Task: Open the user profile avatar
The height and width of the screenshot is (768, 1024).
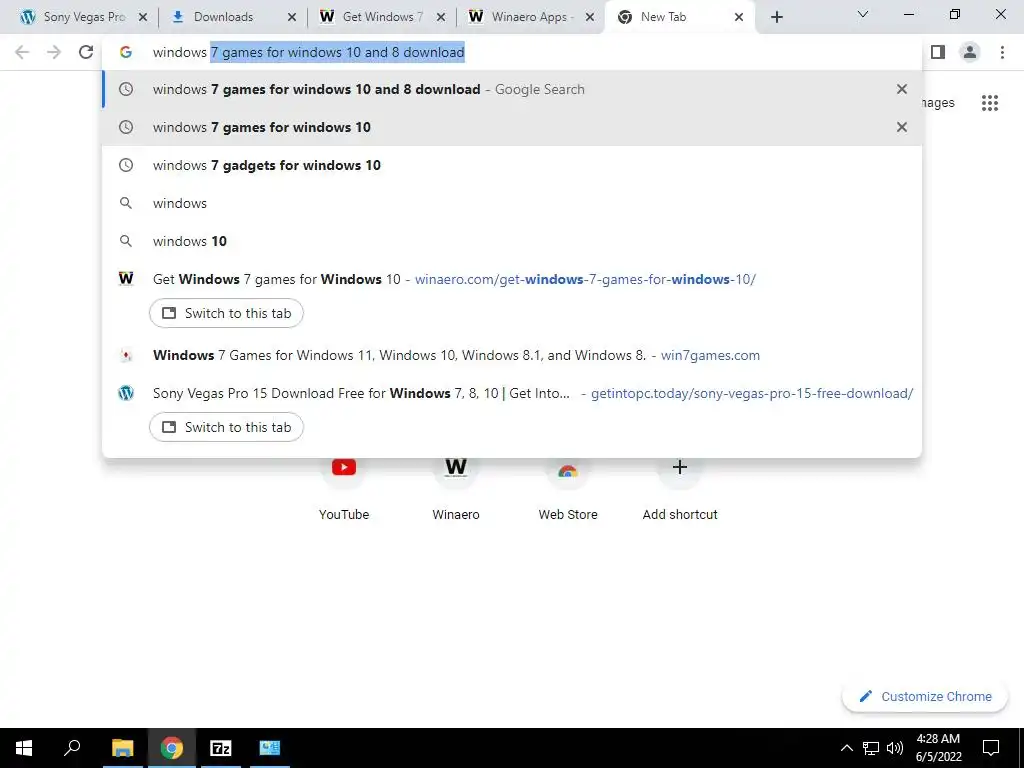Action: coord(970,52)
